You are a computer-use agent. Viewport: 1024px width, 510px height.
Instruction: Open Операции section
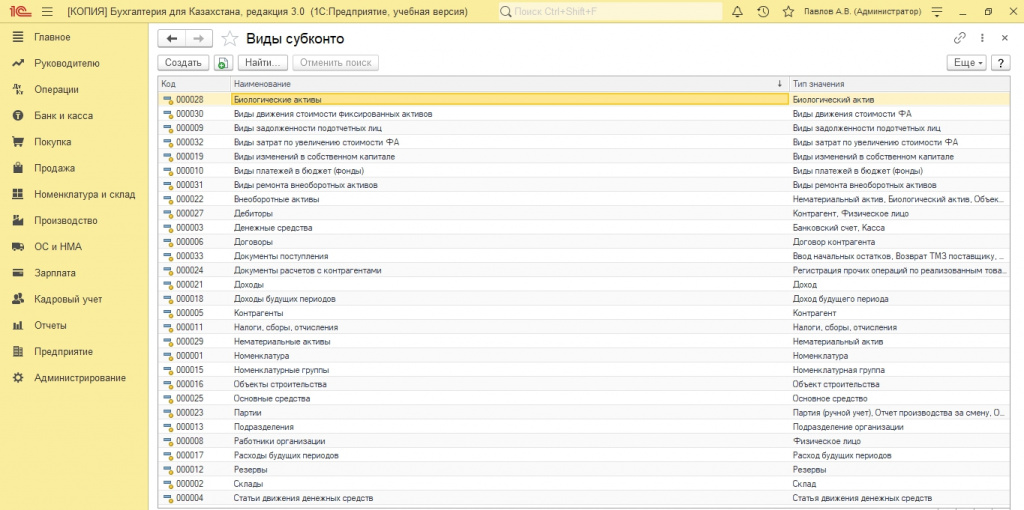click(56, 89)
